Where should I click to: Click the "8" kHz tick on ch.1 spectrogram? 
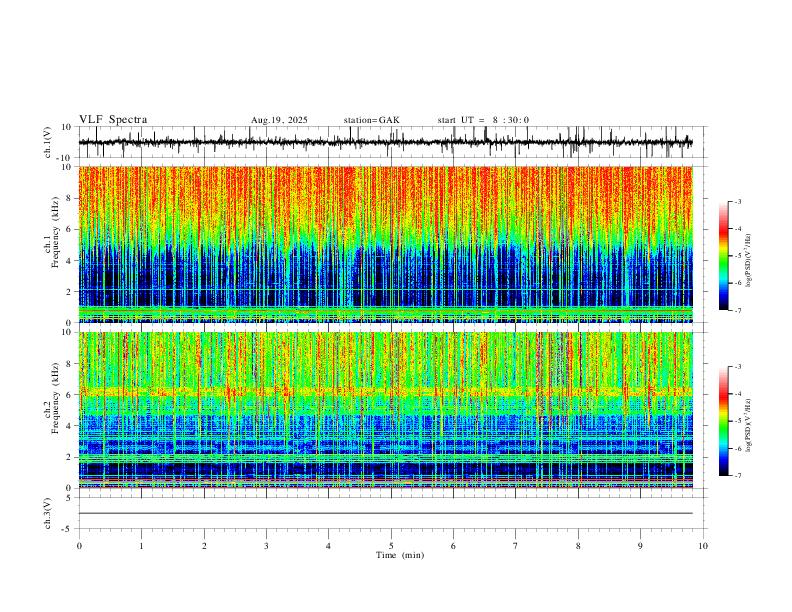pos(70,198)
